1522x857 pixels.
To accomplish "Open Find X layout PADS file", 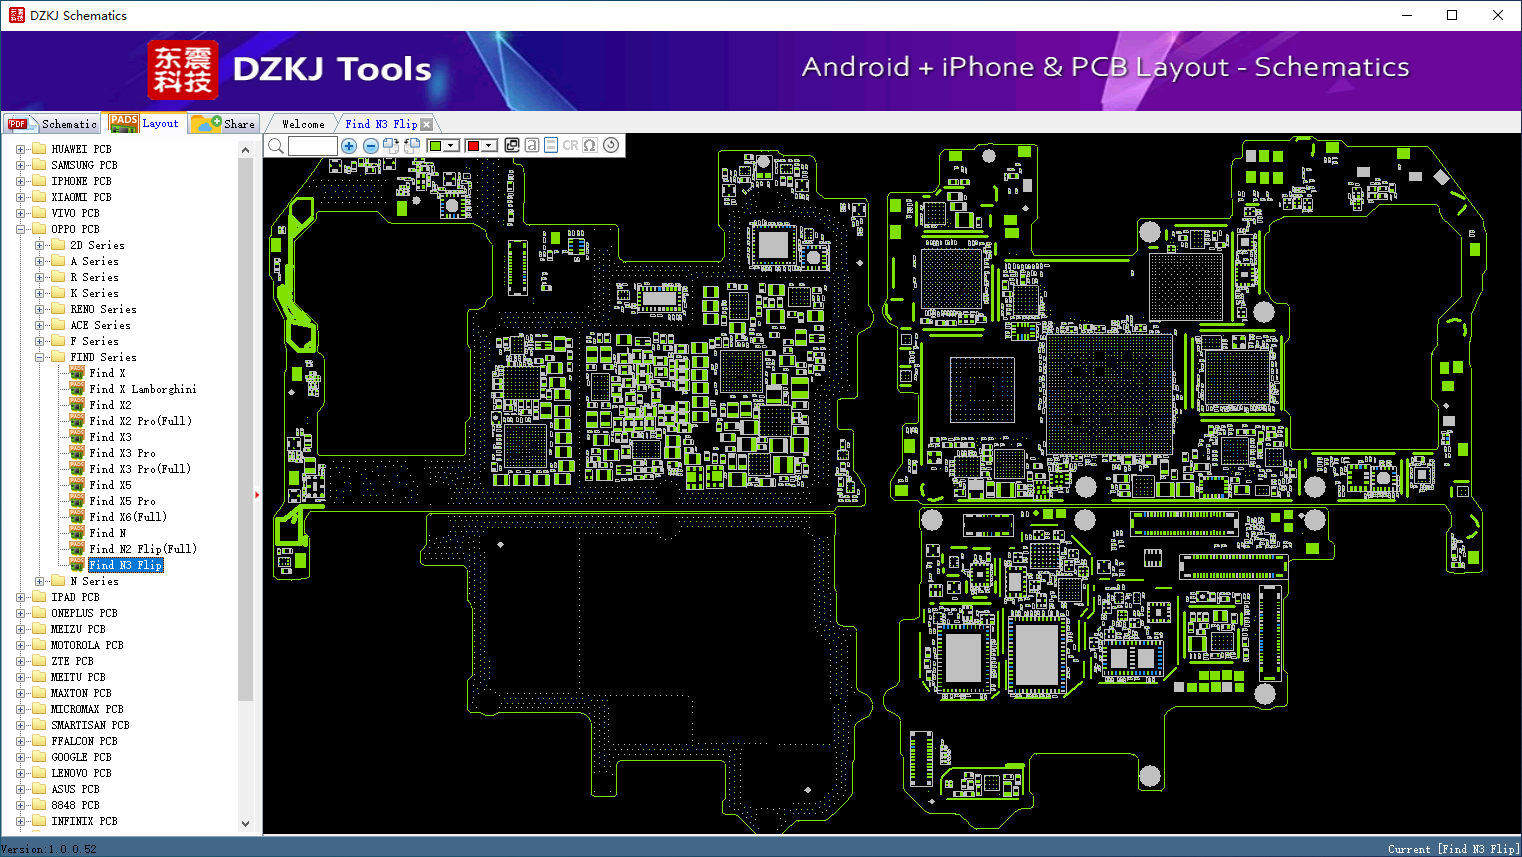I will [x=107, y=373].
